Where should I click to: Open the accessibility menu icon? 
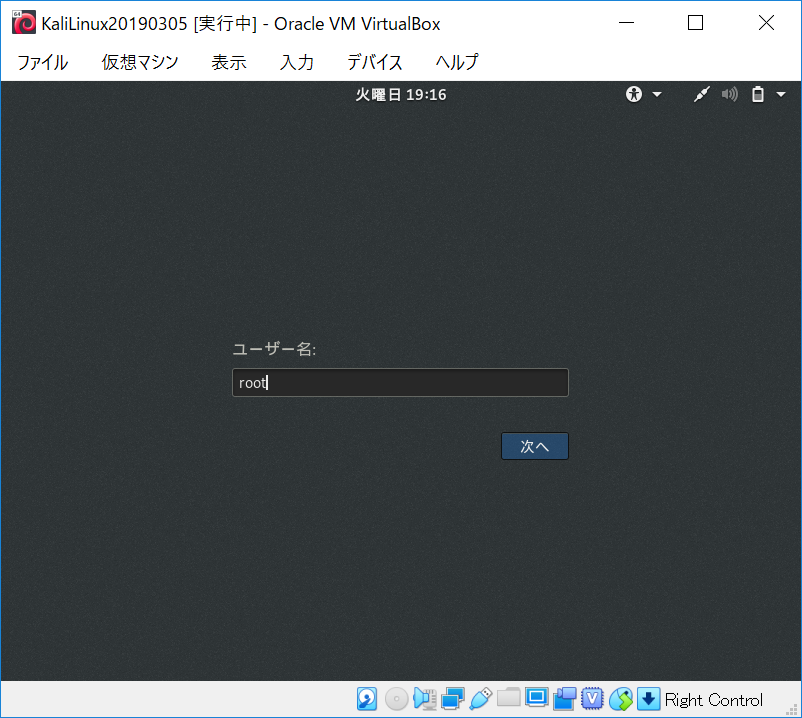634,94
